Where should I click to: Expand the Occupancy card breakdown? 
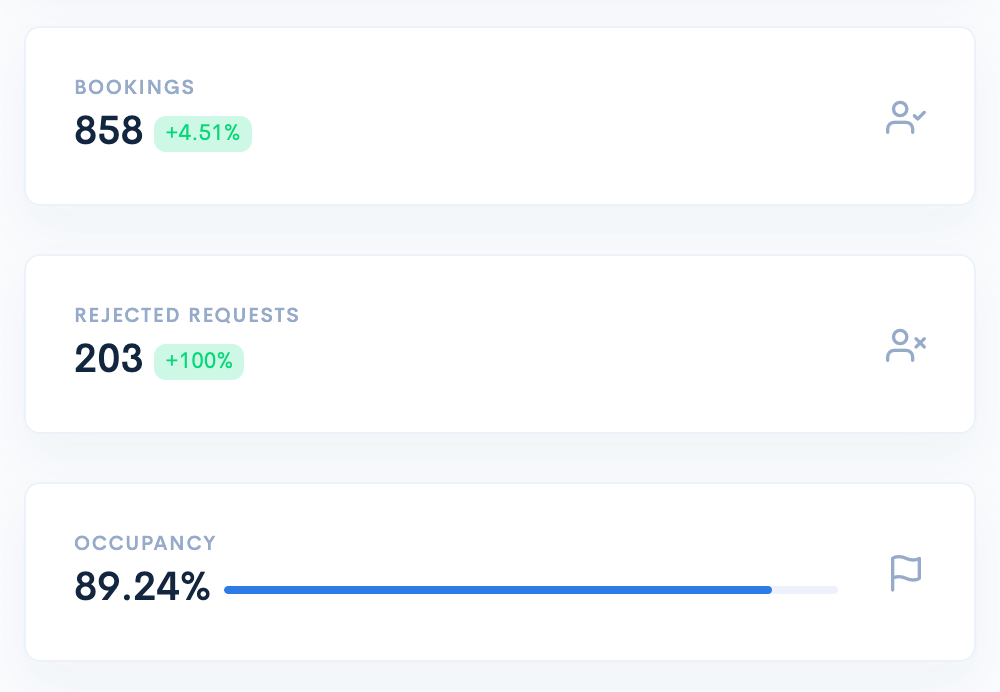pos(500,571)
